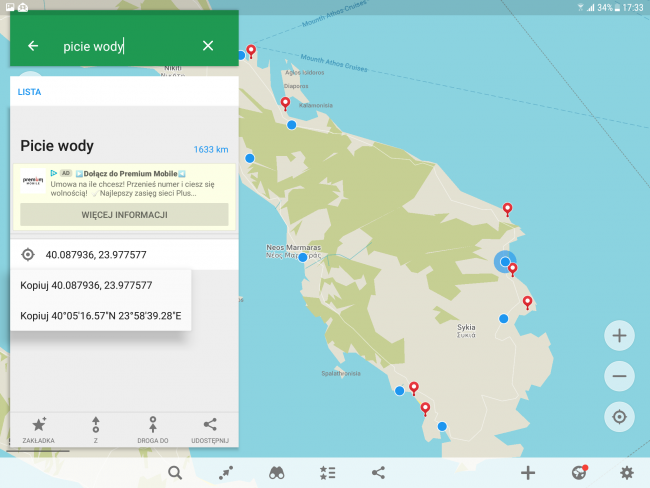Set route start with Z button

pyautogui.click(x=96, y=429)
